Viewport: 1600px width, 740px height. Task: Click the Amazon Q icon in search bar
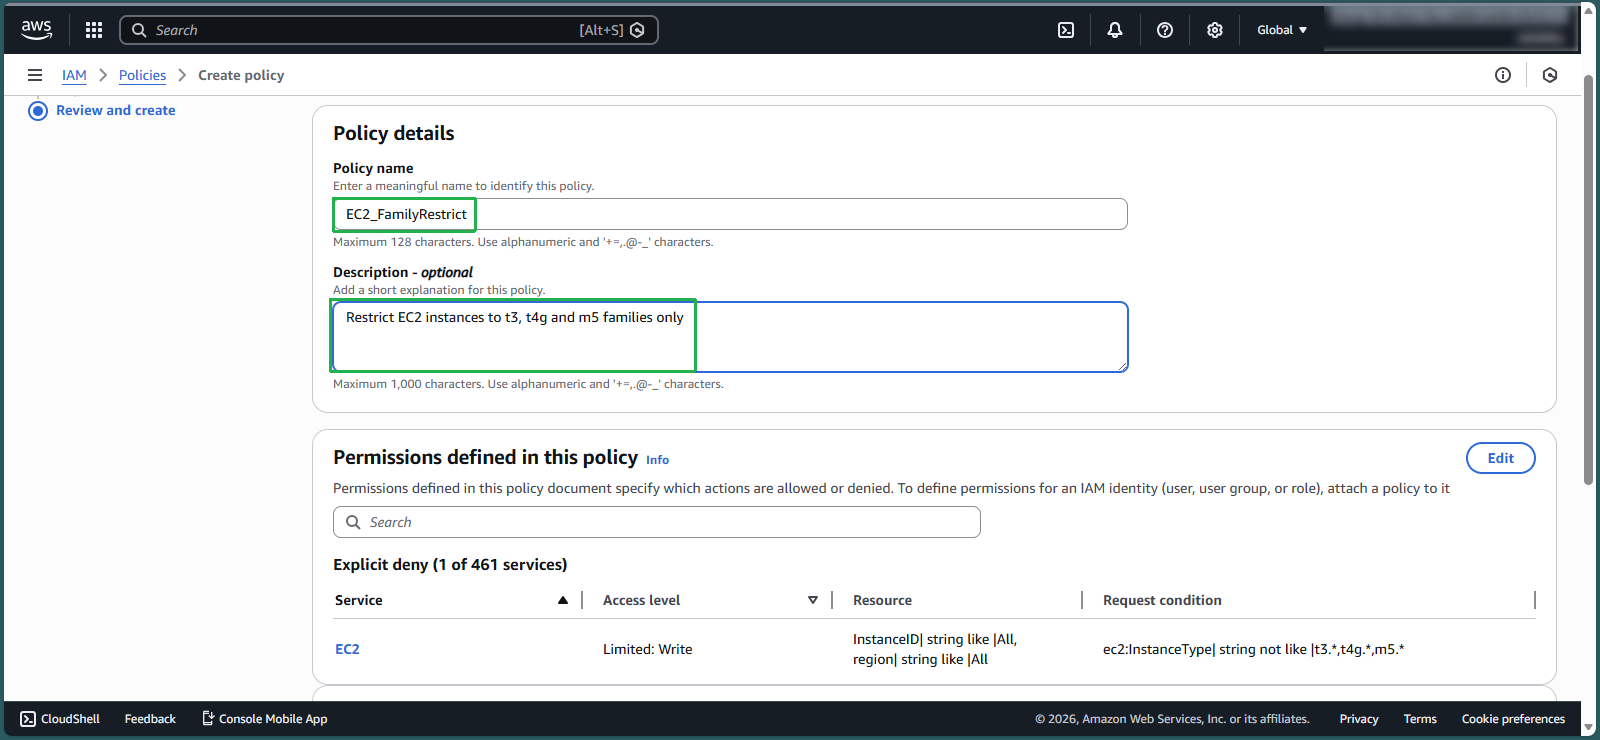(638, 30)
